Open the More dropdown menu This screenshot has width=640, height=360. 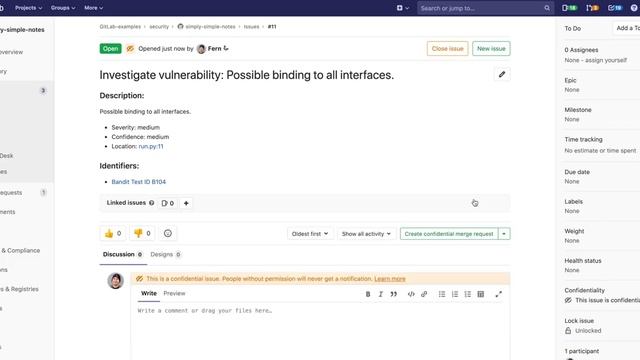click(x=93, y=8)
